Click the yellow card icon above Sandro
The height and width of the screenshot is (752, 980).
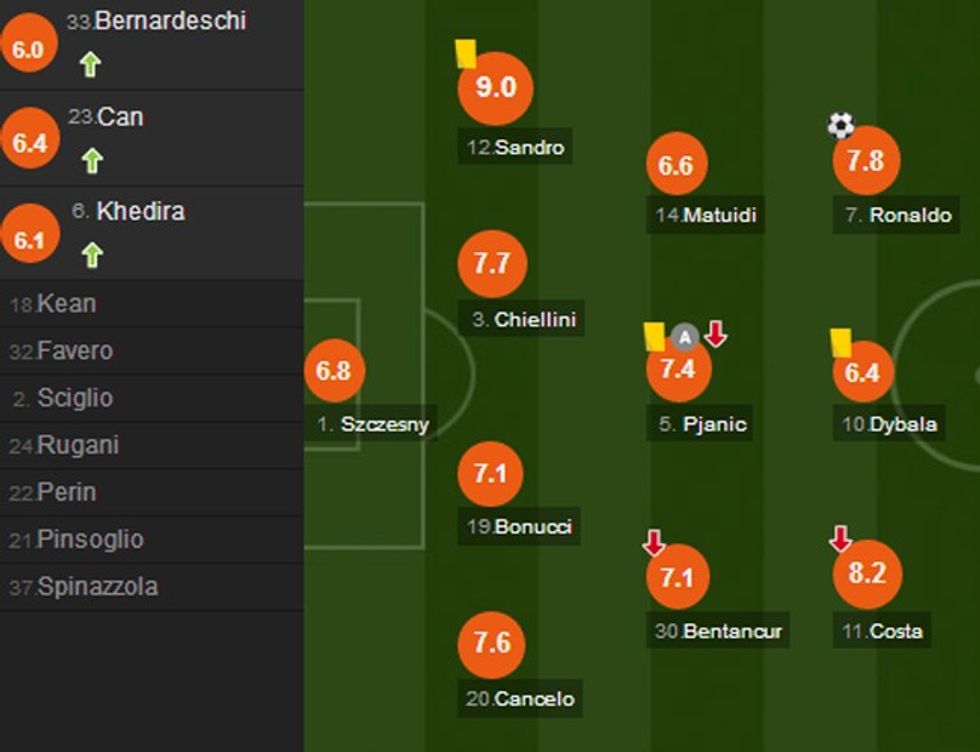(466, 54)
